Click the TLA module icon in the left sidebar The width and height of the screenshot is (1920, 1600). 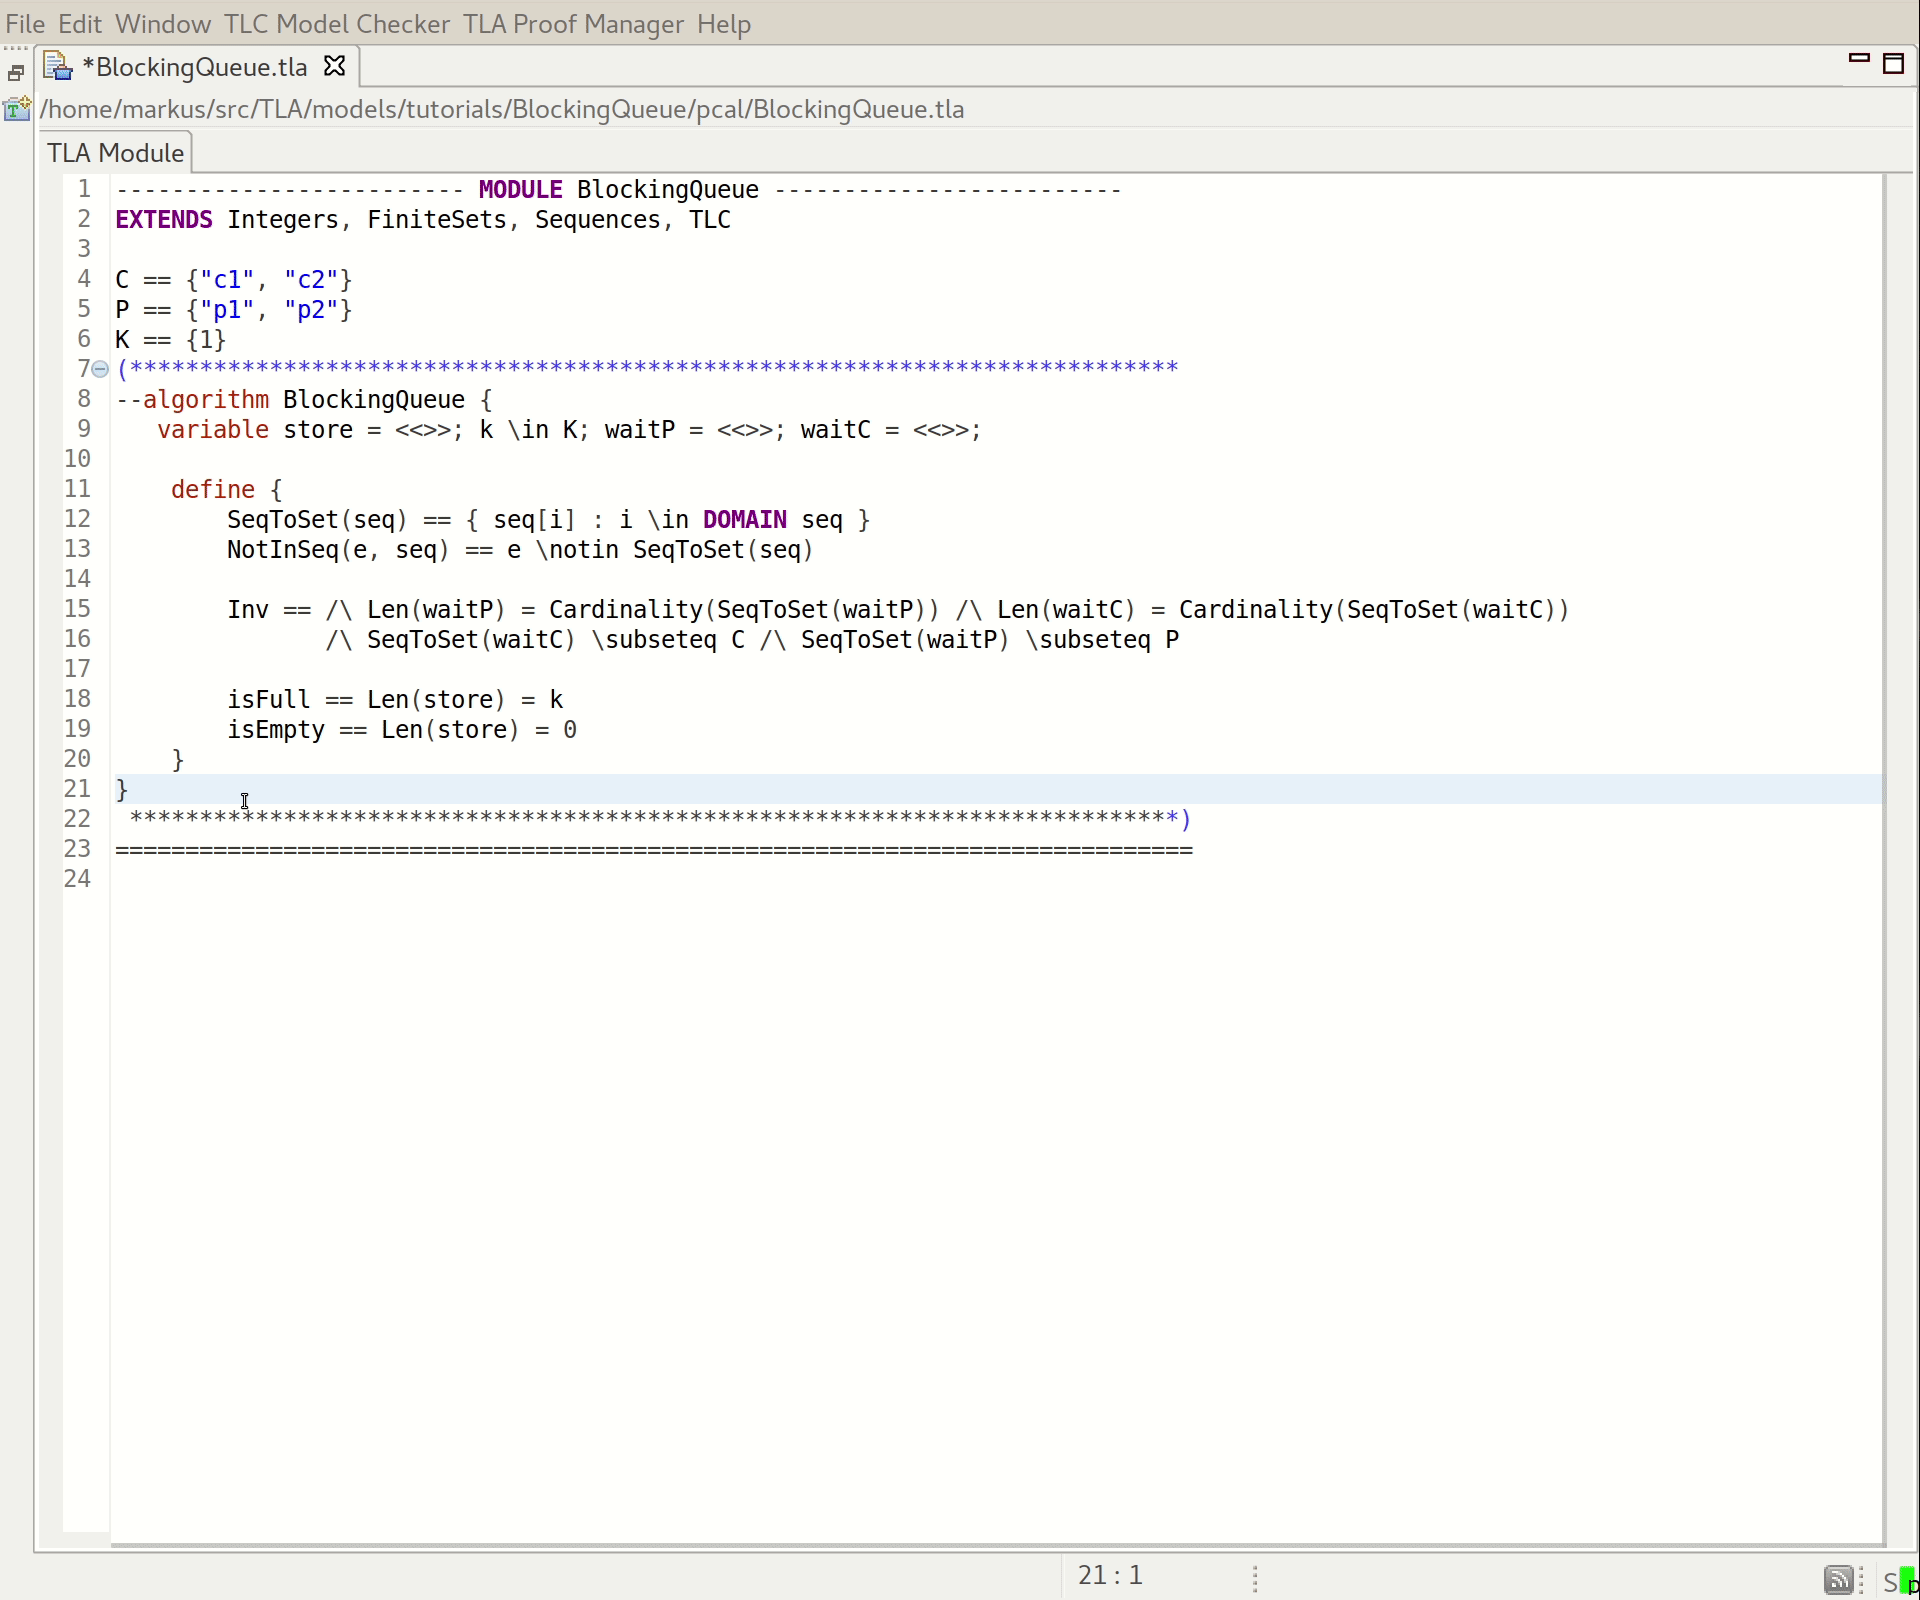pyautogui.click(x=17, y=110)
